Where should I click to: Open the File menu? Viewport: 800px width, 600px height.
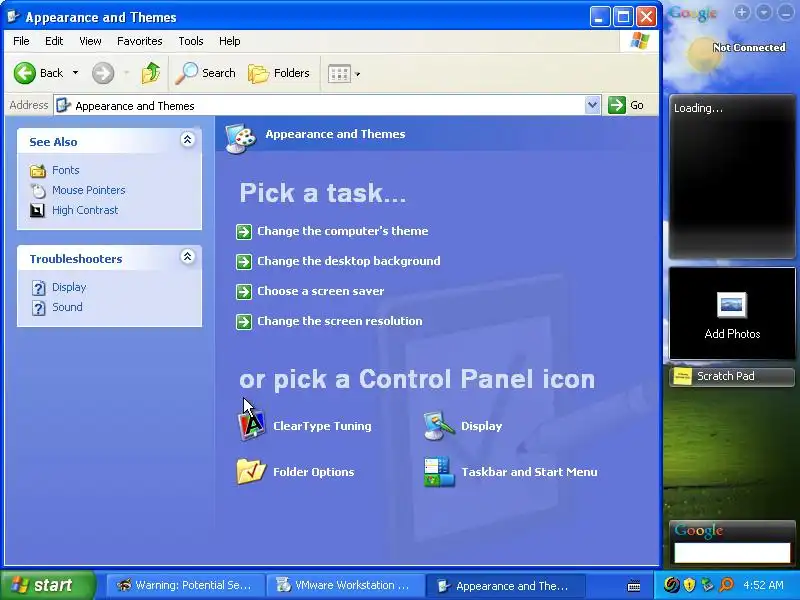21,41
